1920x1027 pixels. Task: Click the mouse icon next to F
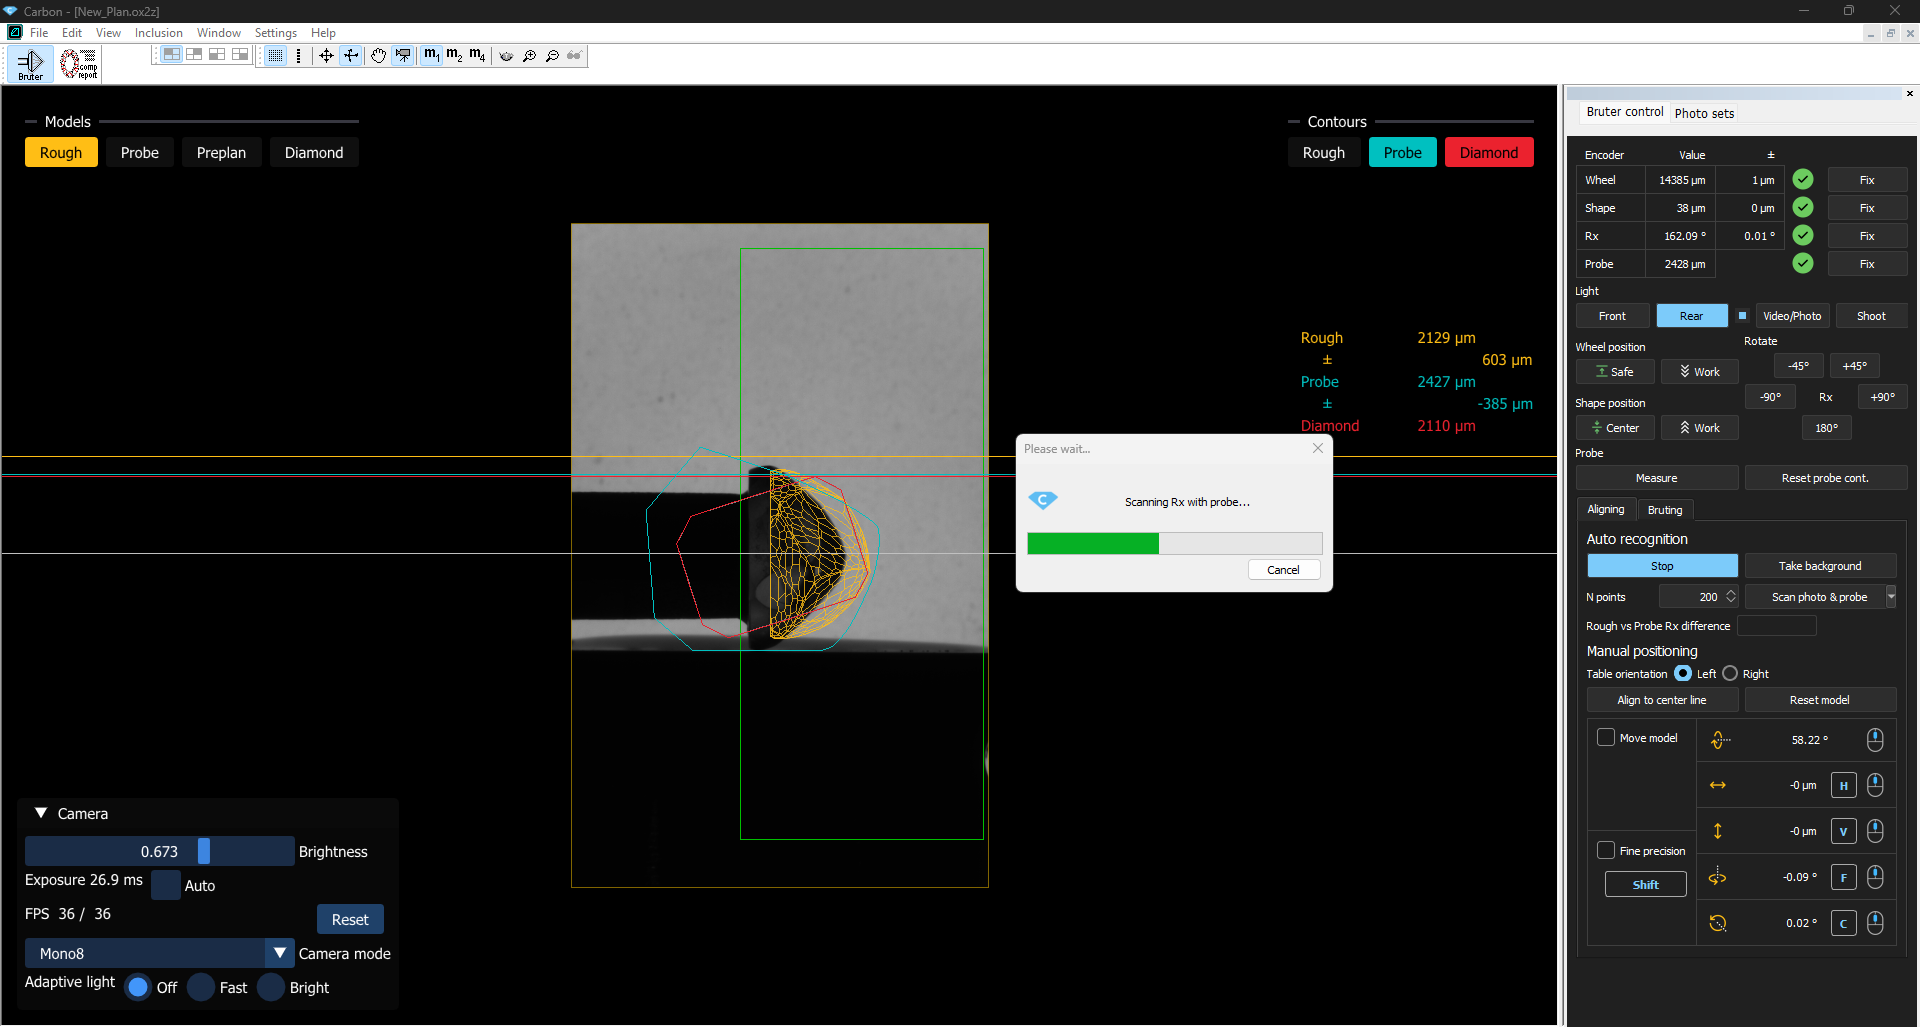(1875, 877)
